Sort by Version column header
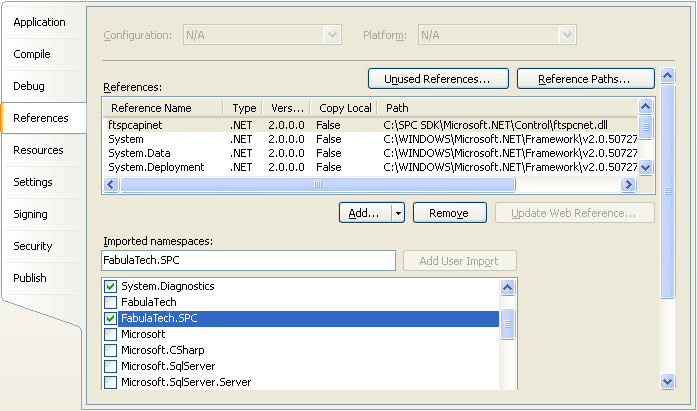 286,108
